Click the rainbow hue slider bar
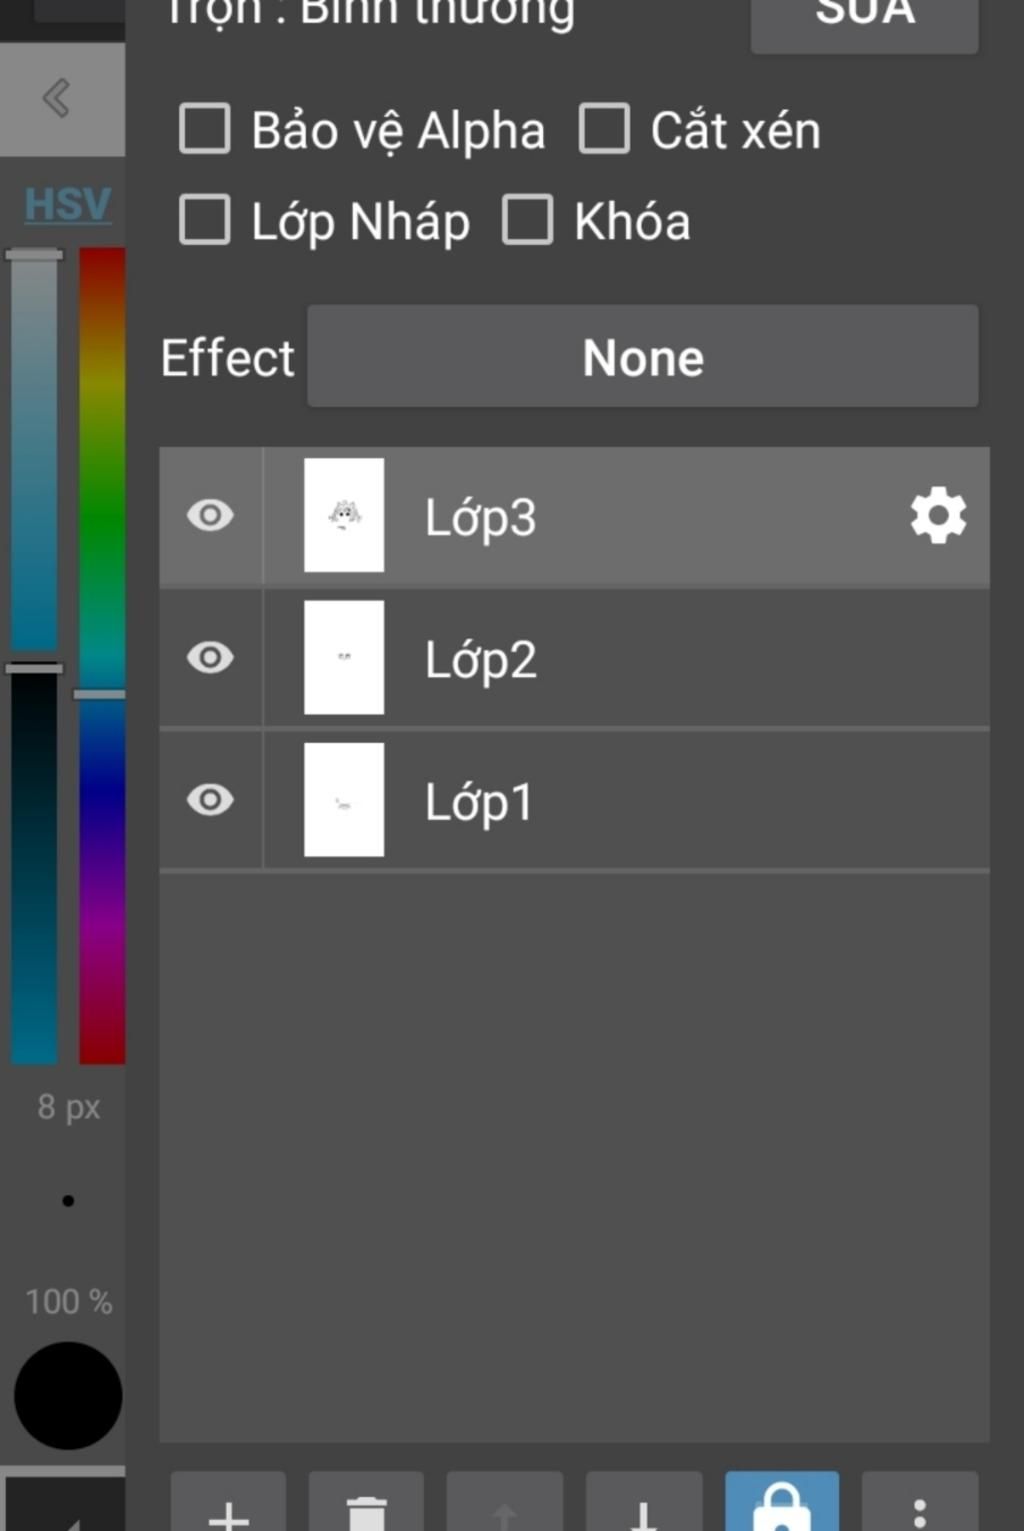The width and height of the screenshot is (1024, 1531). pos(102,656)
